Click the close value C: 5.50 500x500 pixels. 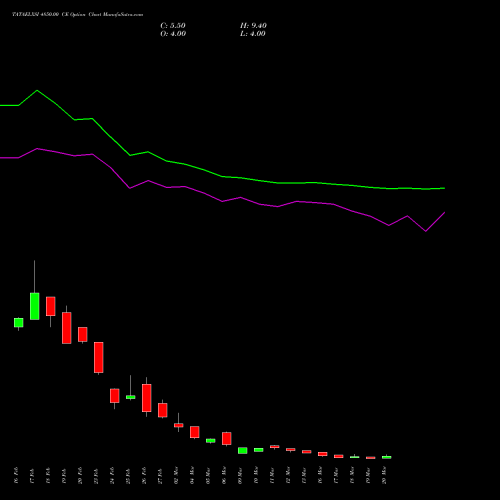tap(173, 26)
